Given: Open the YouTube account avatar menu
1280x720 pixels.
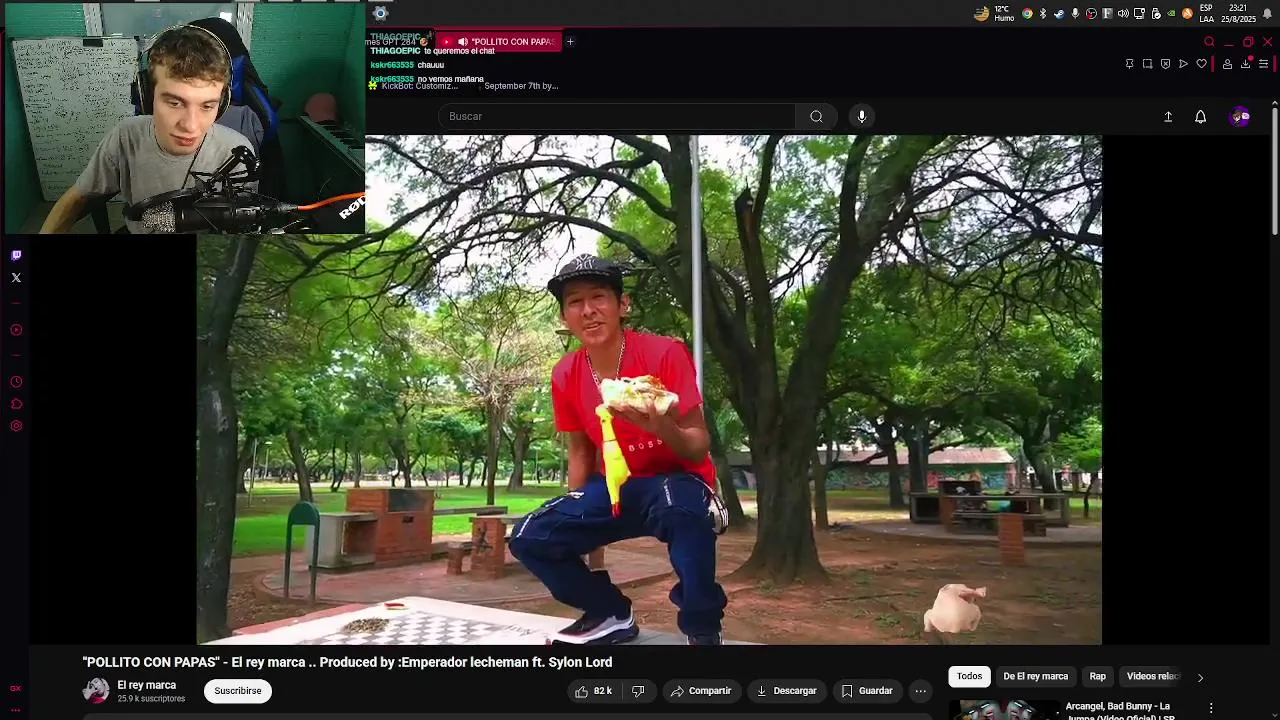Looking at the screenshot, I should (x=1240, y=117).
